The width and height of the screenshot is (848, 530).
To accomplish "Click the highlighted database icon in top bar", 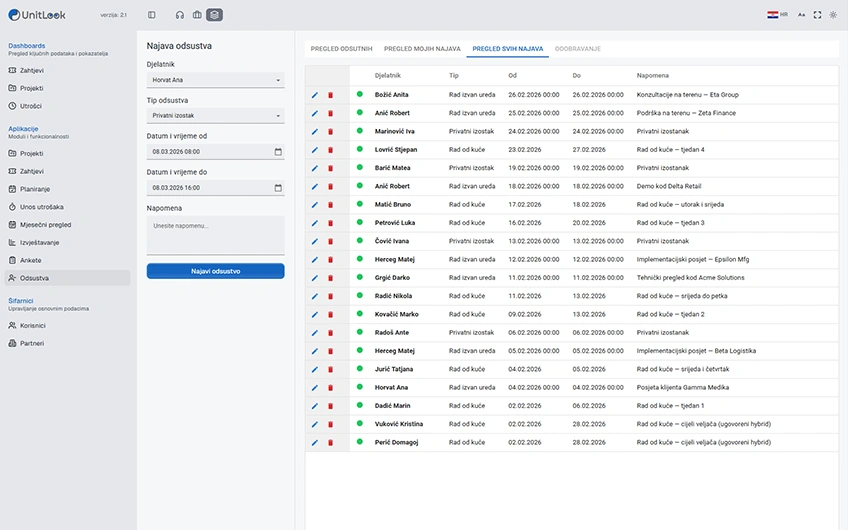I will (x=215, y=15).
